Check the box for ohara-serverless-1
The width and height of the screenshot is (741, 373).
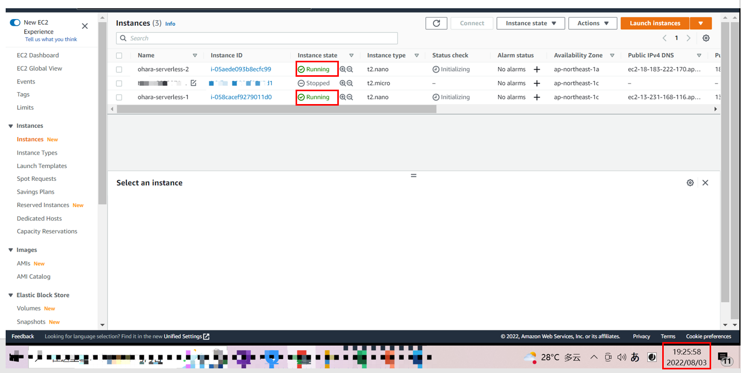(119, 97)
